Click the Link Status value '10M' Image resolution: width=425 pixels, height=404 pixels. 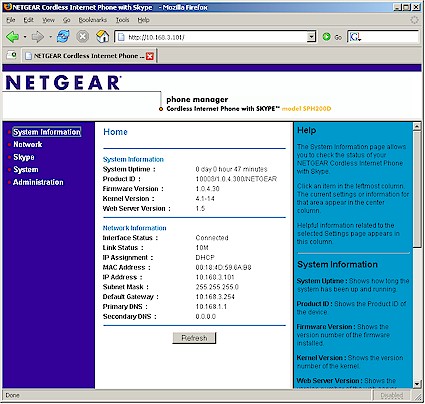click(202, 248)
